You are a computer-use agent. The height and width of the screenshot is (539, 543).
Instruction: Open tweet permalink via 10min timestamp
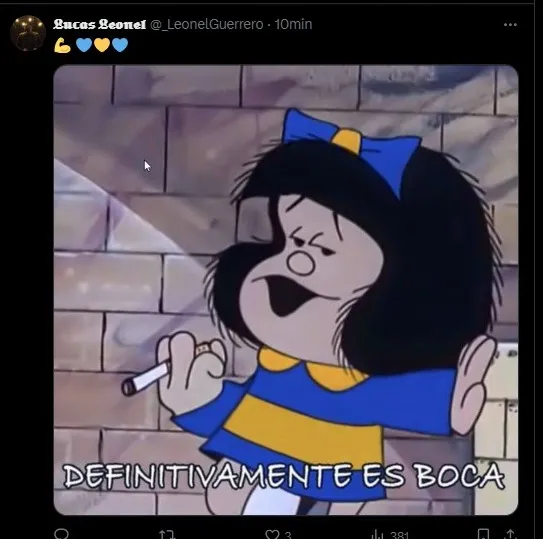point(293,24)
